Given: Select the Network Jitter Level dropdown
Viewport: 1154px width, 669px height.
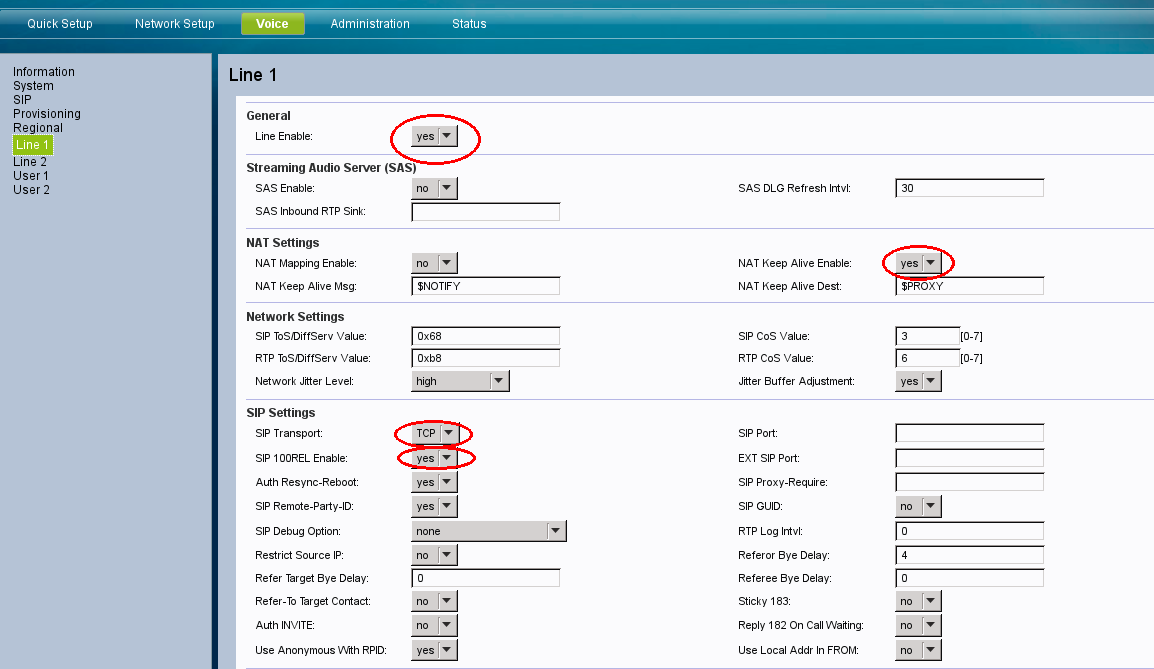Looking at the screenshot, I should [x=460, y=381].
